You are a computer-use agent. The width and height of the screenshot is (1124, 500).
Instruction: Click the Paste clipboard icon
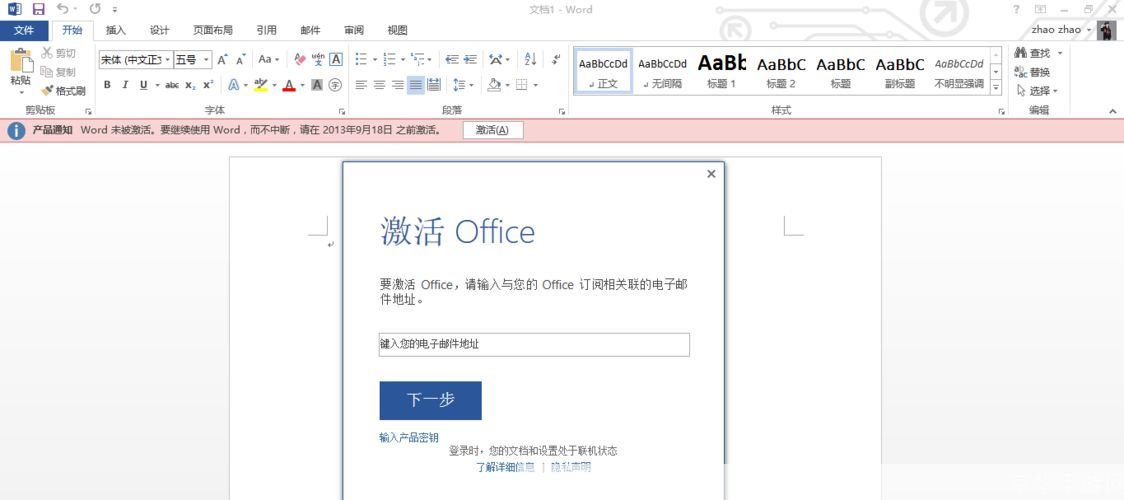click(x=21, y=62)
